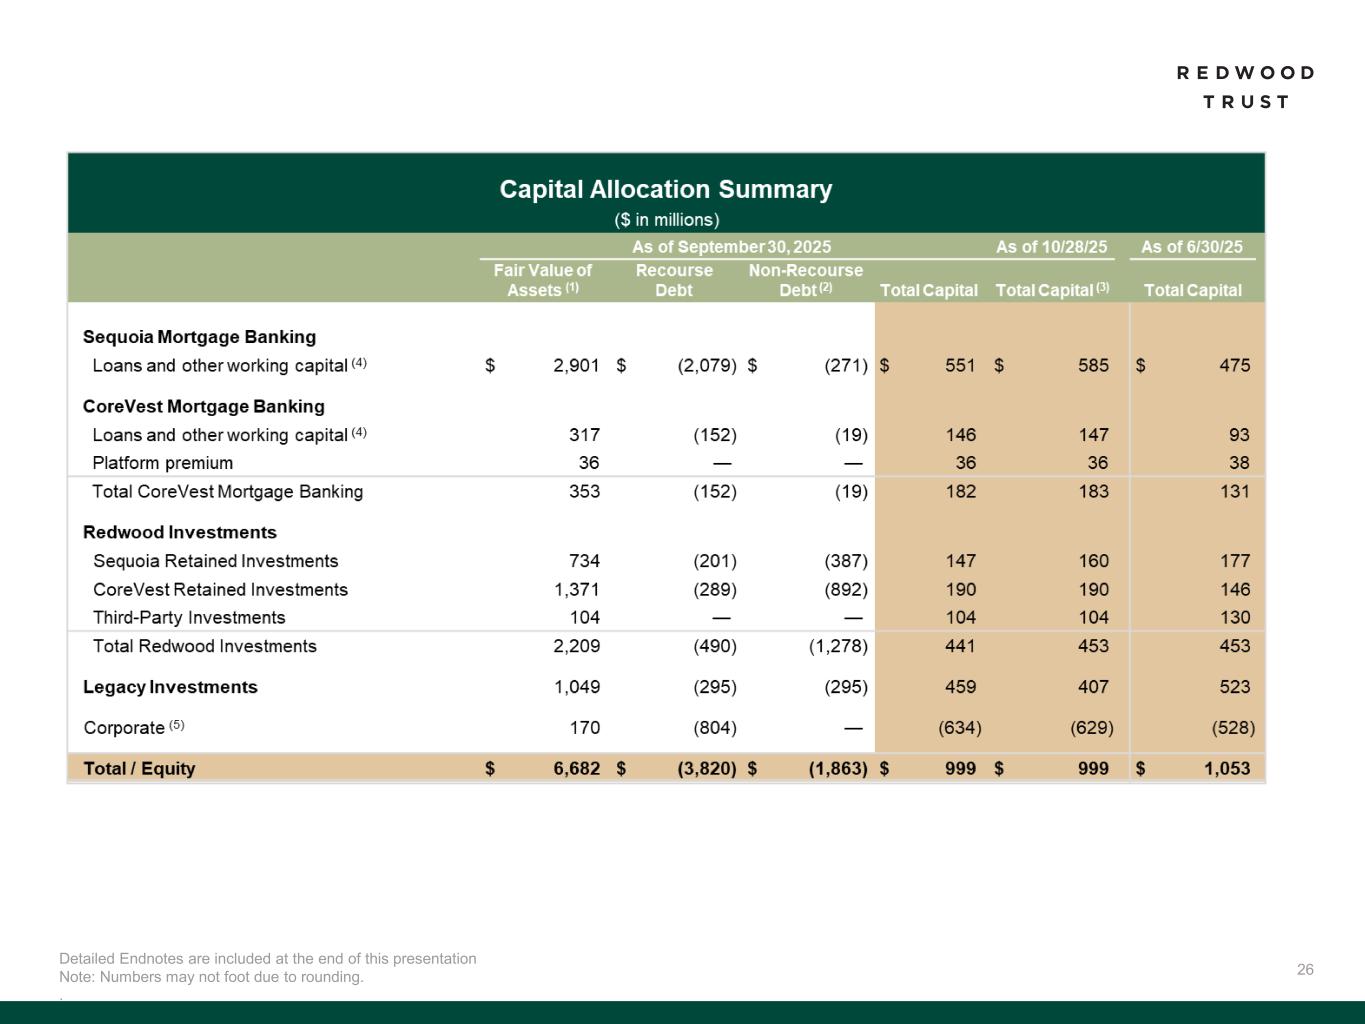
Task: Click the Total / Equity row label
Action: pos(139,768)
